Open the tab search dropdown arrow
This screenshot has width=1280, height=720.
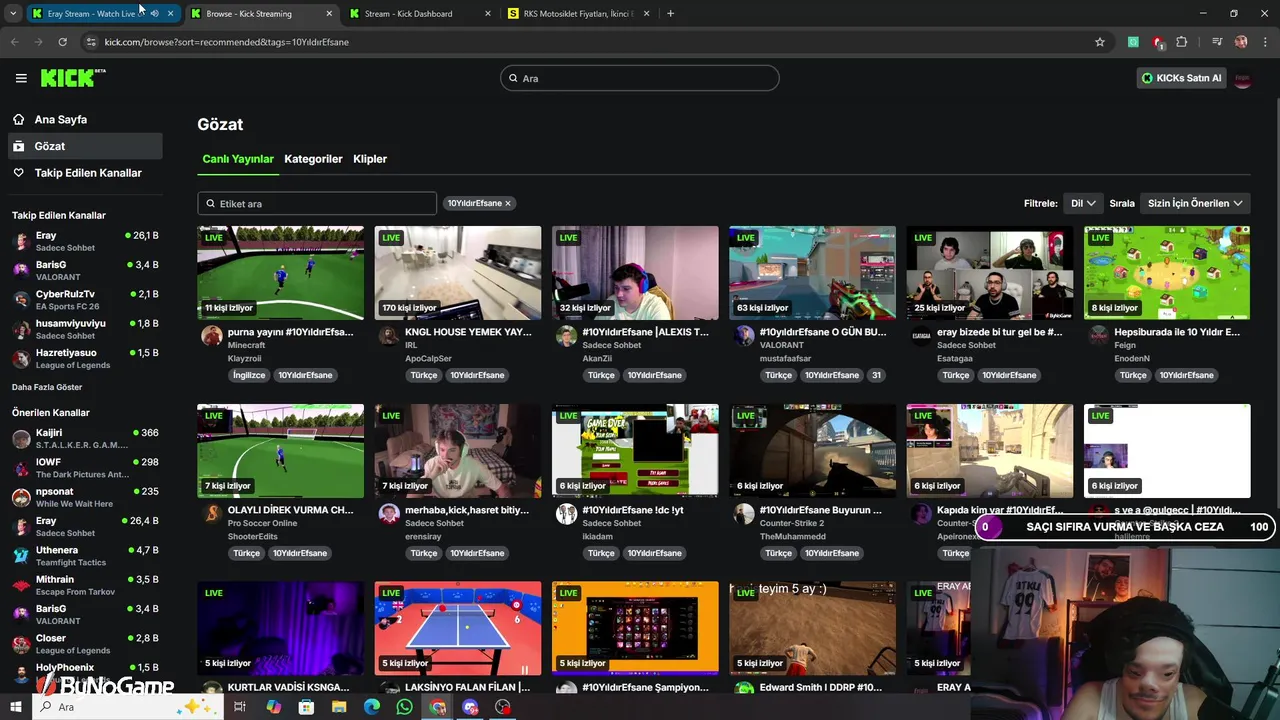(12, 14)
